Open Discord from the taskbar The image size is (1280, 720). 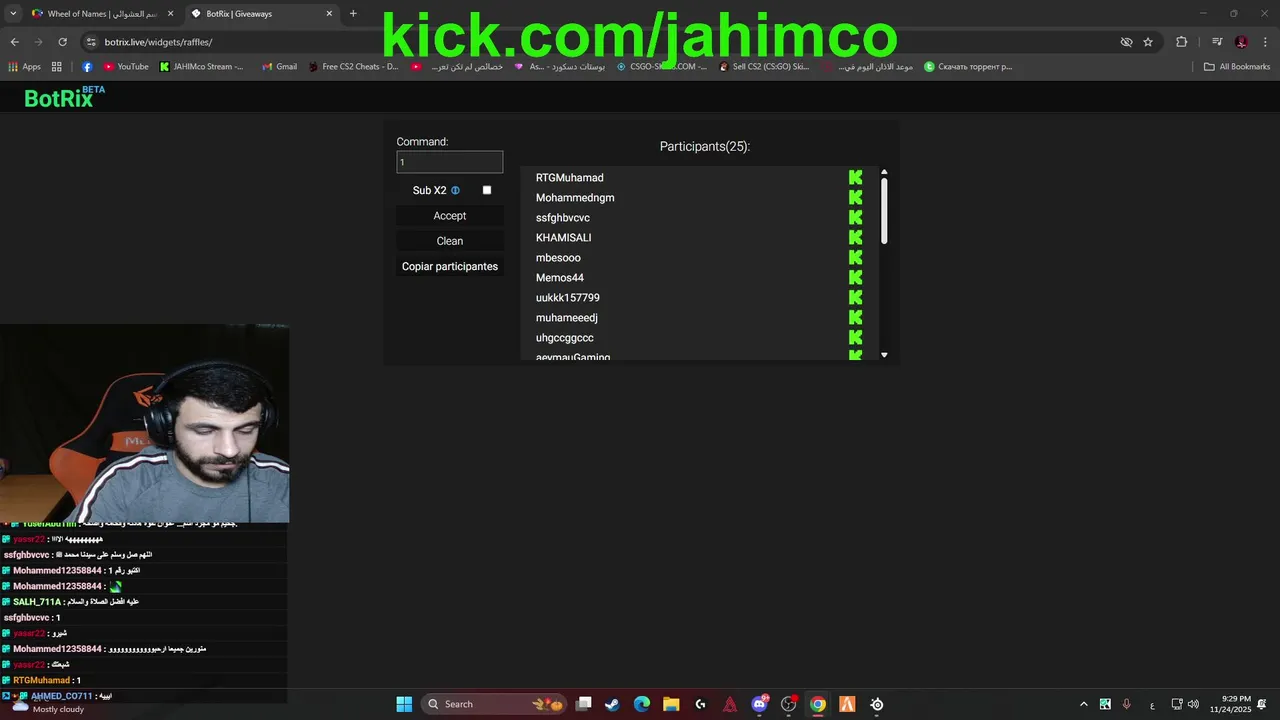point(759,704)
